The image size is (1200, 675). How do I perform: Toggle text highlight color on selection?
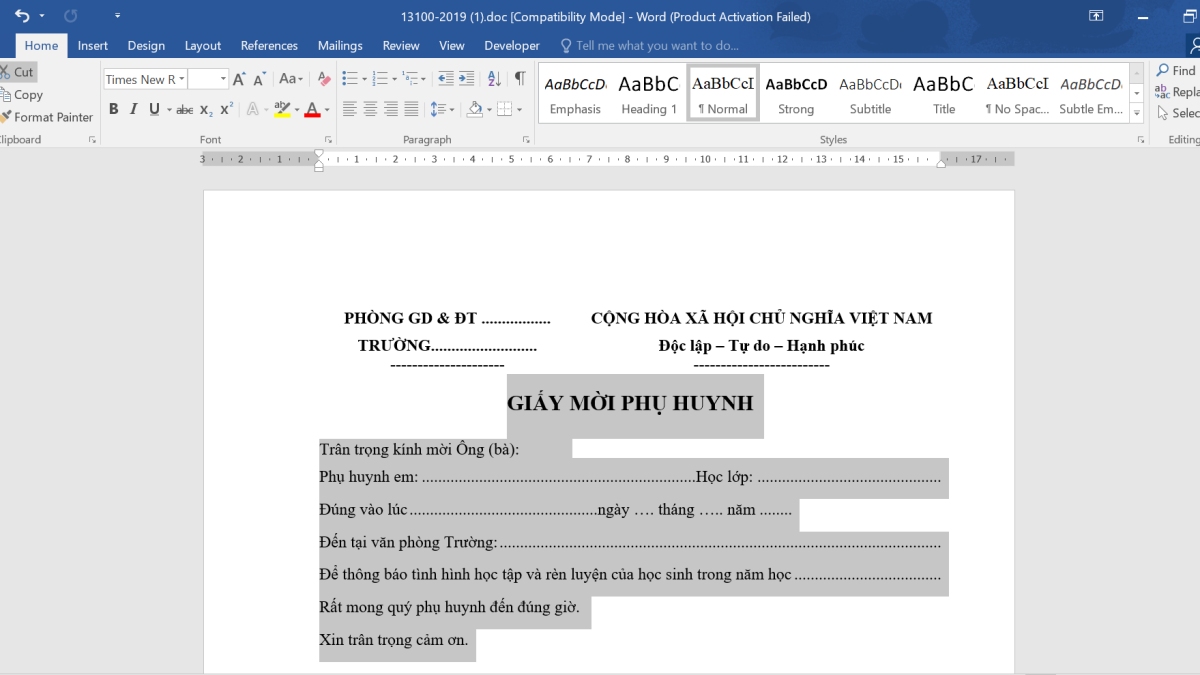coord(283,110)
